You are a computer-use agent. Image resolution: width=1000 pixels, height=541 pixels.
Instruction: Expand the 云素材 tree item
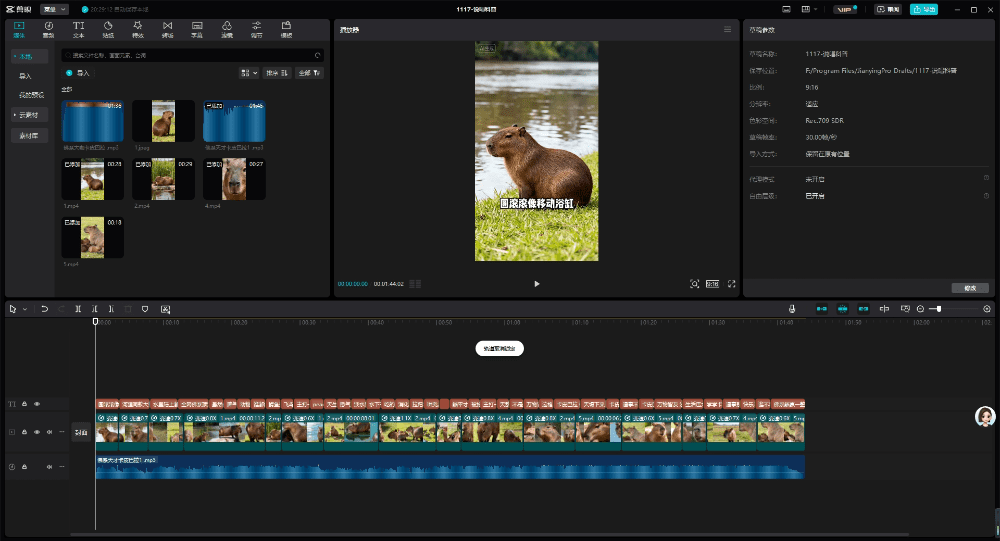pyautogui.click(x=30, y=115)
